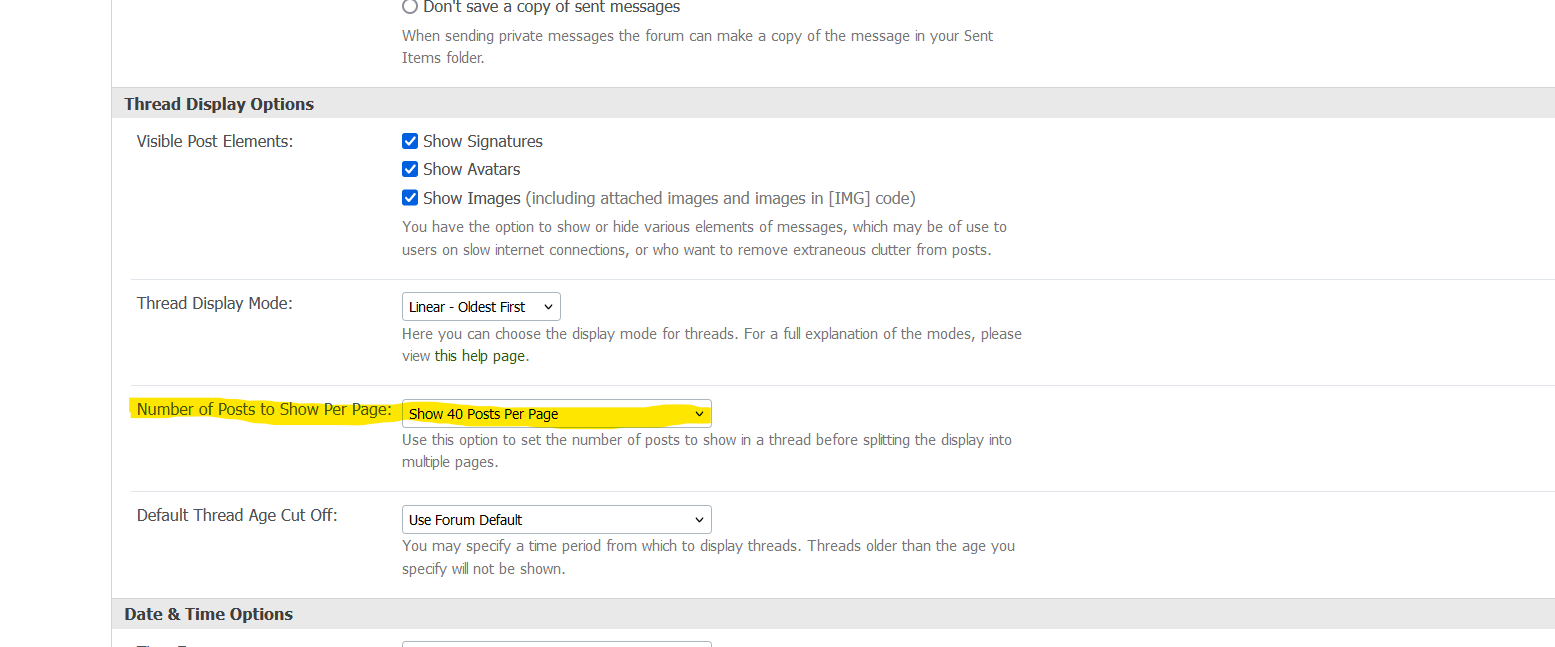Viewport: 1555px width, 647px height.
Task: Select the "Don't save a copy of sent messages" radio button
Action: (410, 7)
